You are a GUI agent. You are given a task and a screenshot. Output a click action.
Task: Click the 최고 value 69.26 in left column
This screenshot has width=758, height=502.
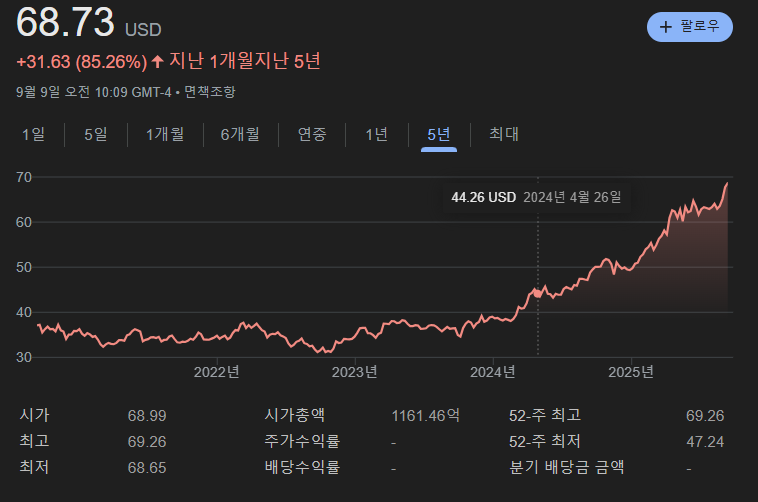click(x=147, y=442)
